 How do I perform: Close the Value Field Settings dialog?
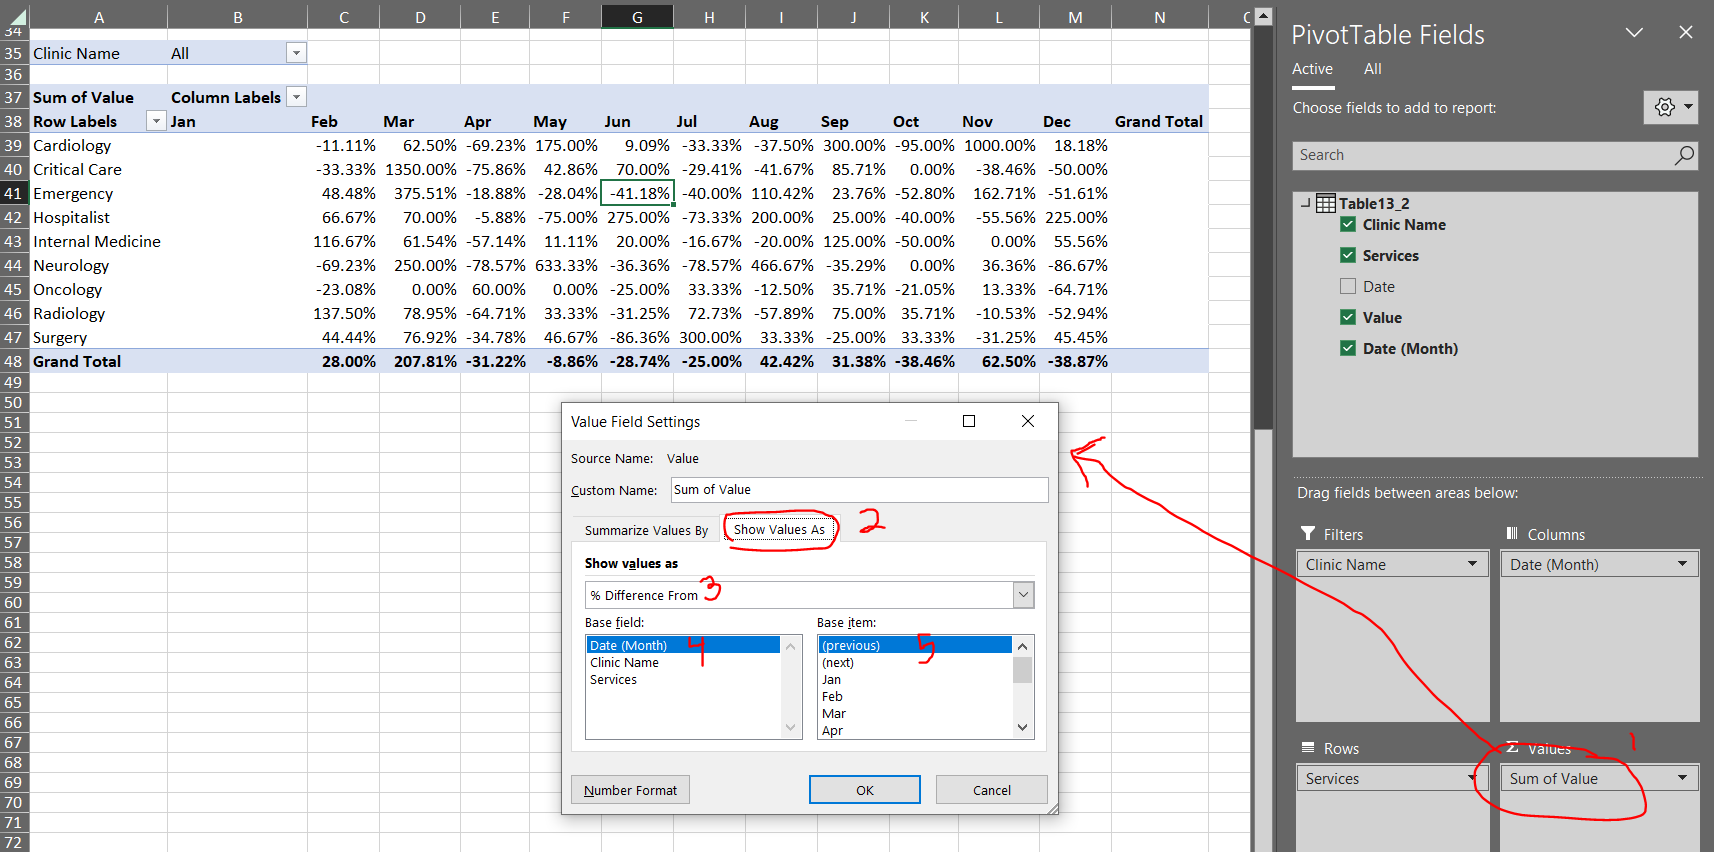pos(1028,421)
